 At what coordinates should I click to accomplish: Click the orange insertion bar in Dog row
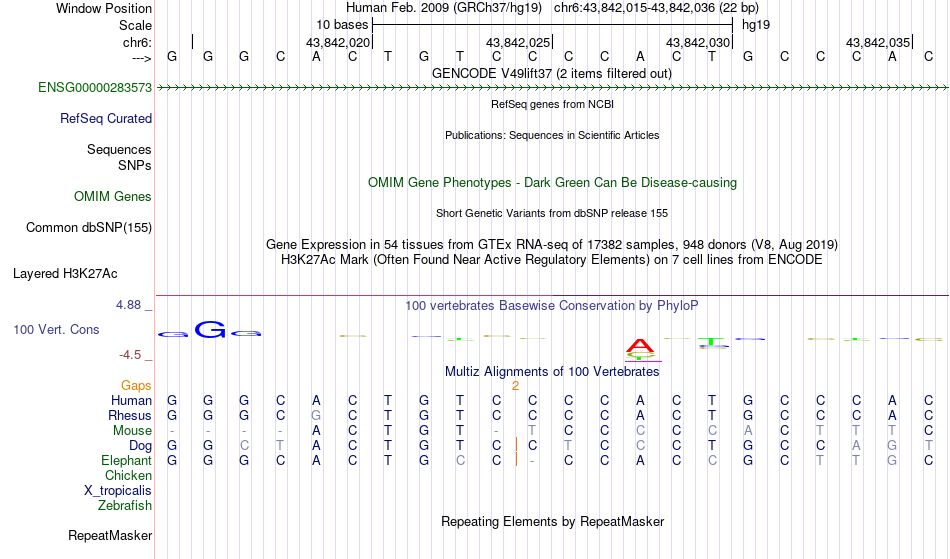pyautogui.click(x=516, y=445)
